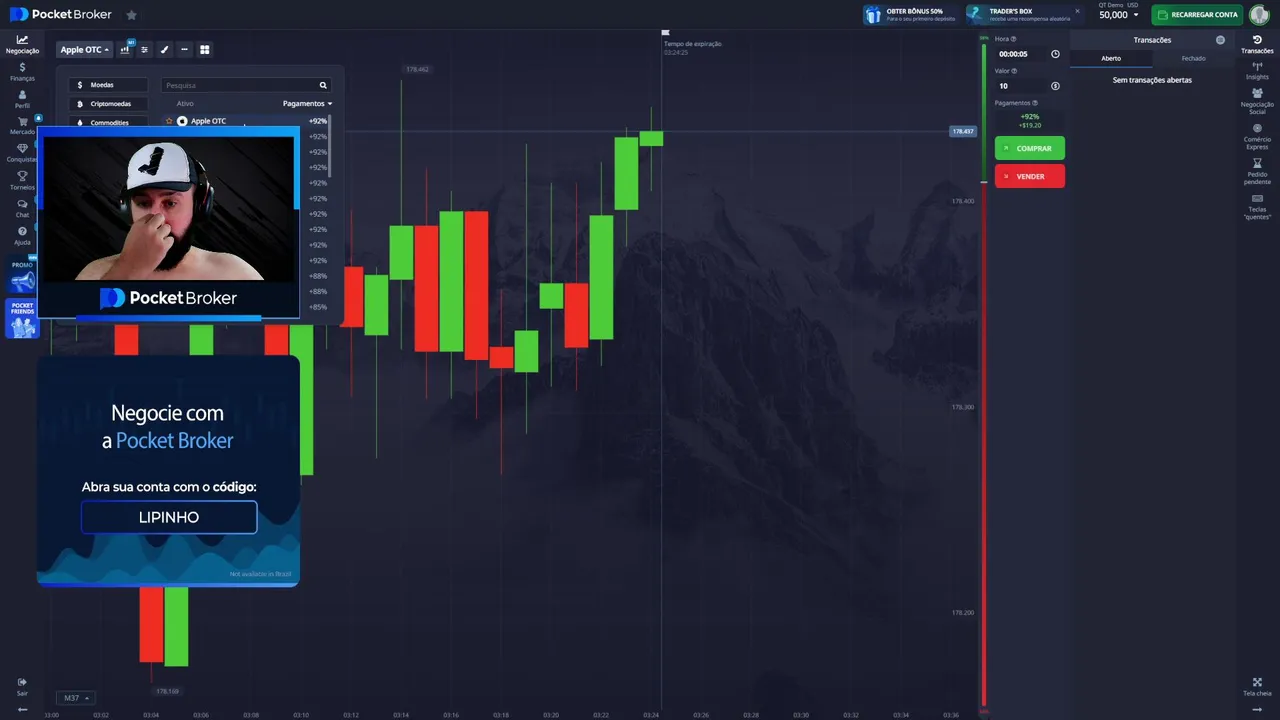The height and width of the screenshot is (720, 1280).
Task: Open the OBTER BÔNUS 50% offer
Action: [x=911, y=15]
